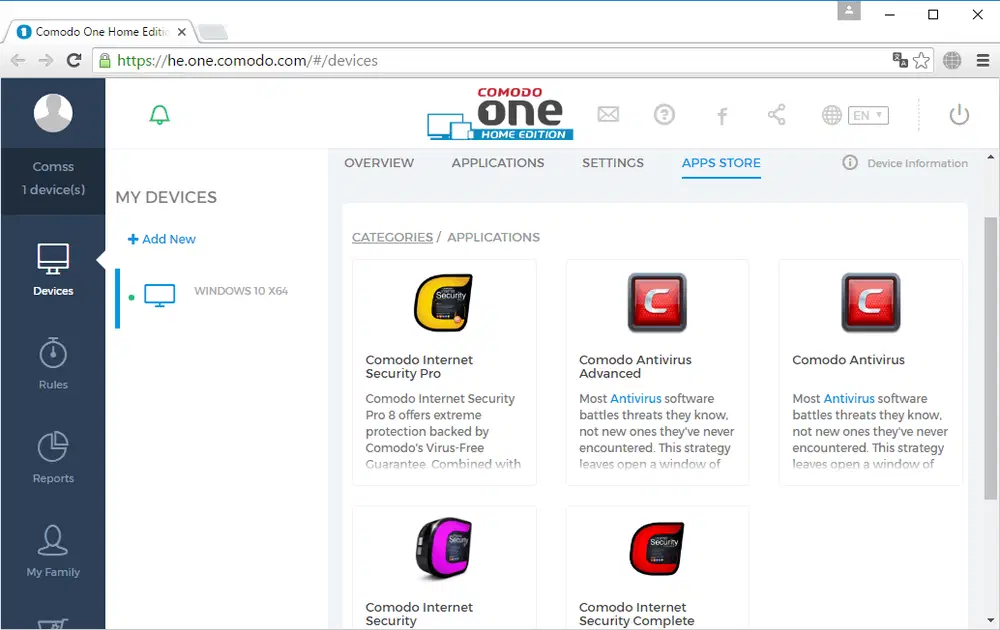Image resolution: width=1000 pixels, height=630 pixels.
Task: Click the power logout icon
Action: pos(959,115)
